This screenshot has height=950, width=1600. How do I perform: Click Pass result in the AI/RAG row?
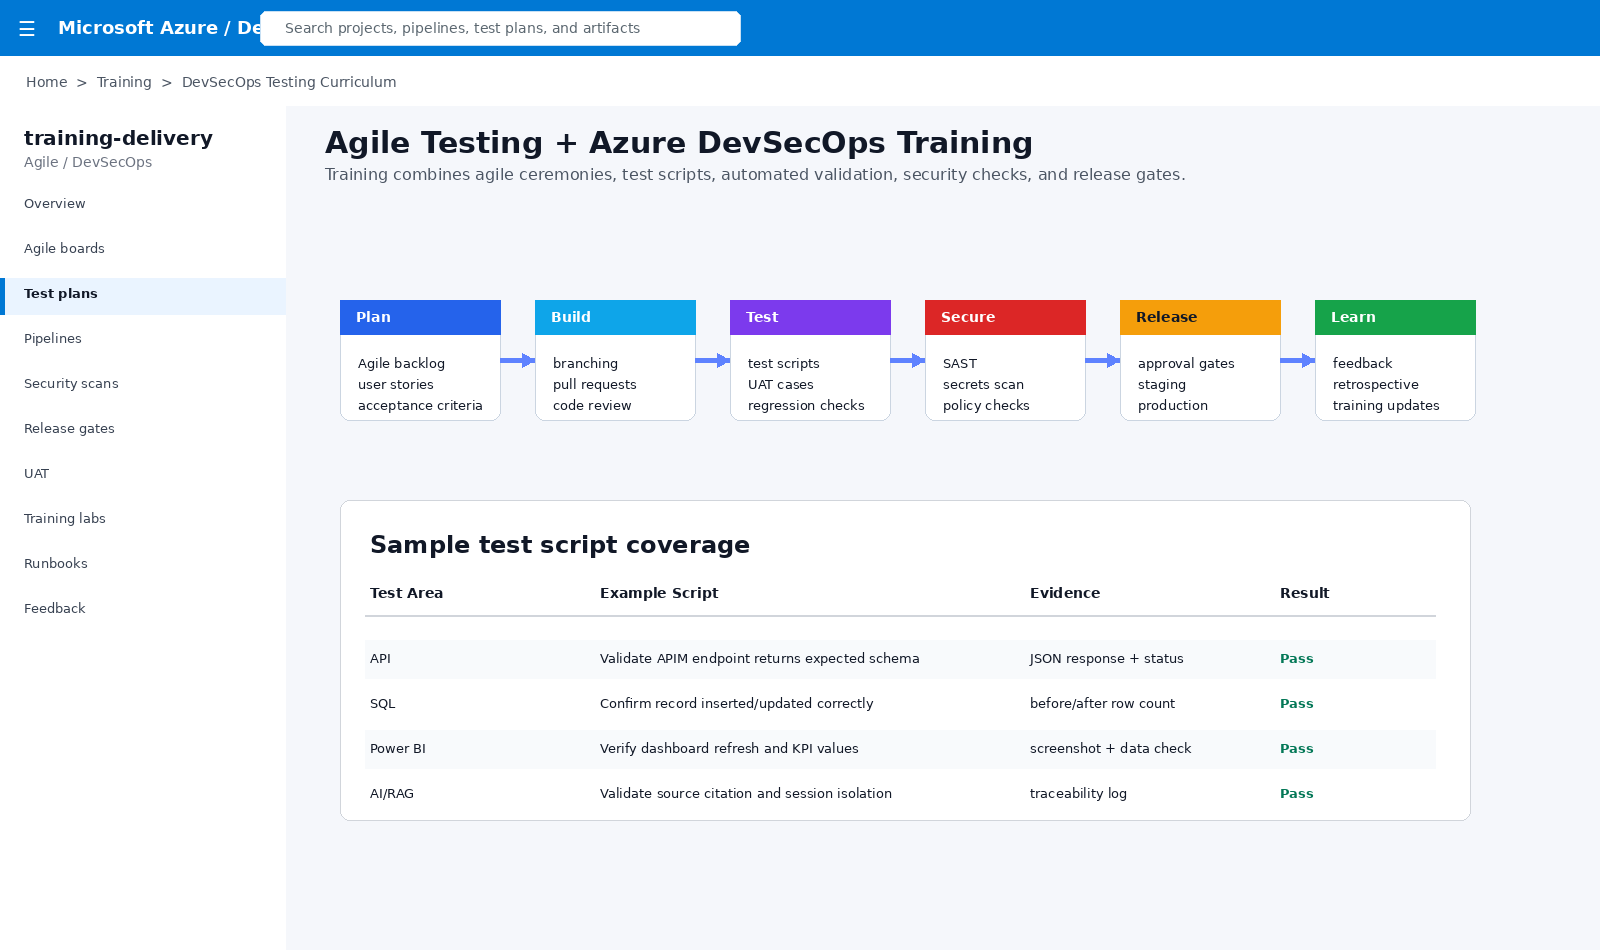[x=1296, y=794]
